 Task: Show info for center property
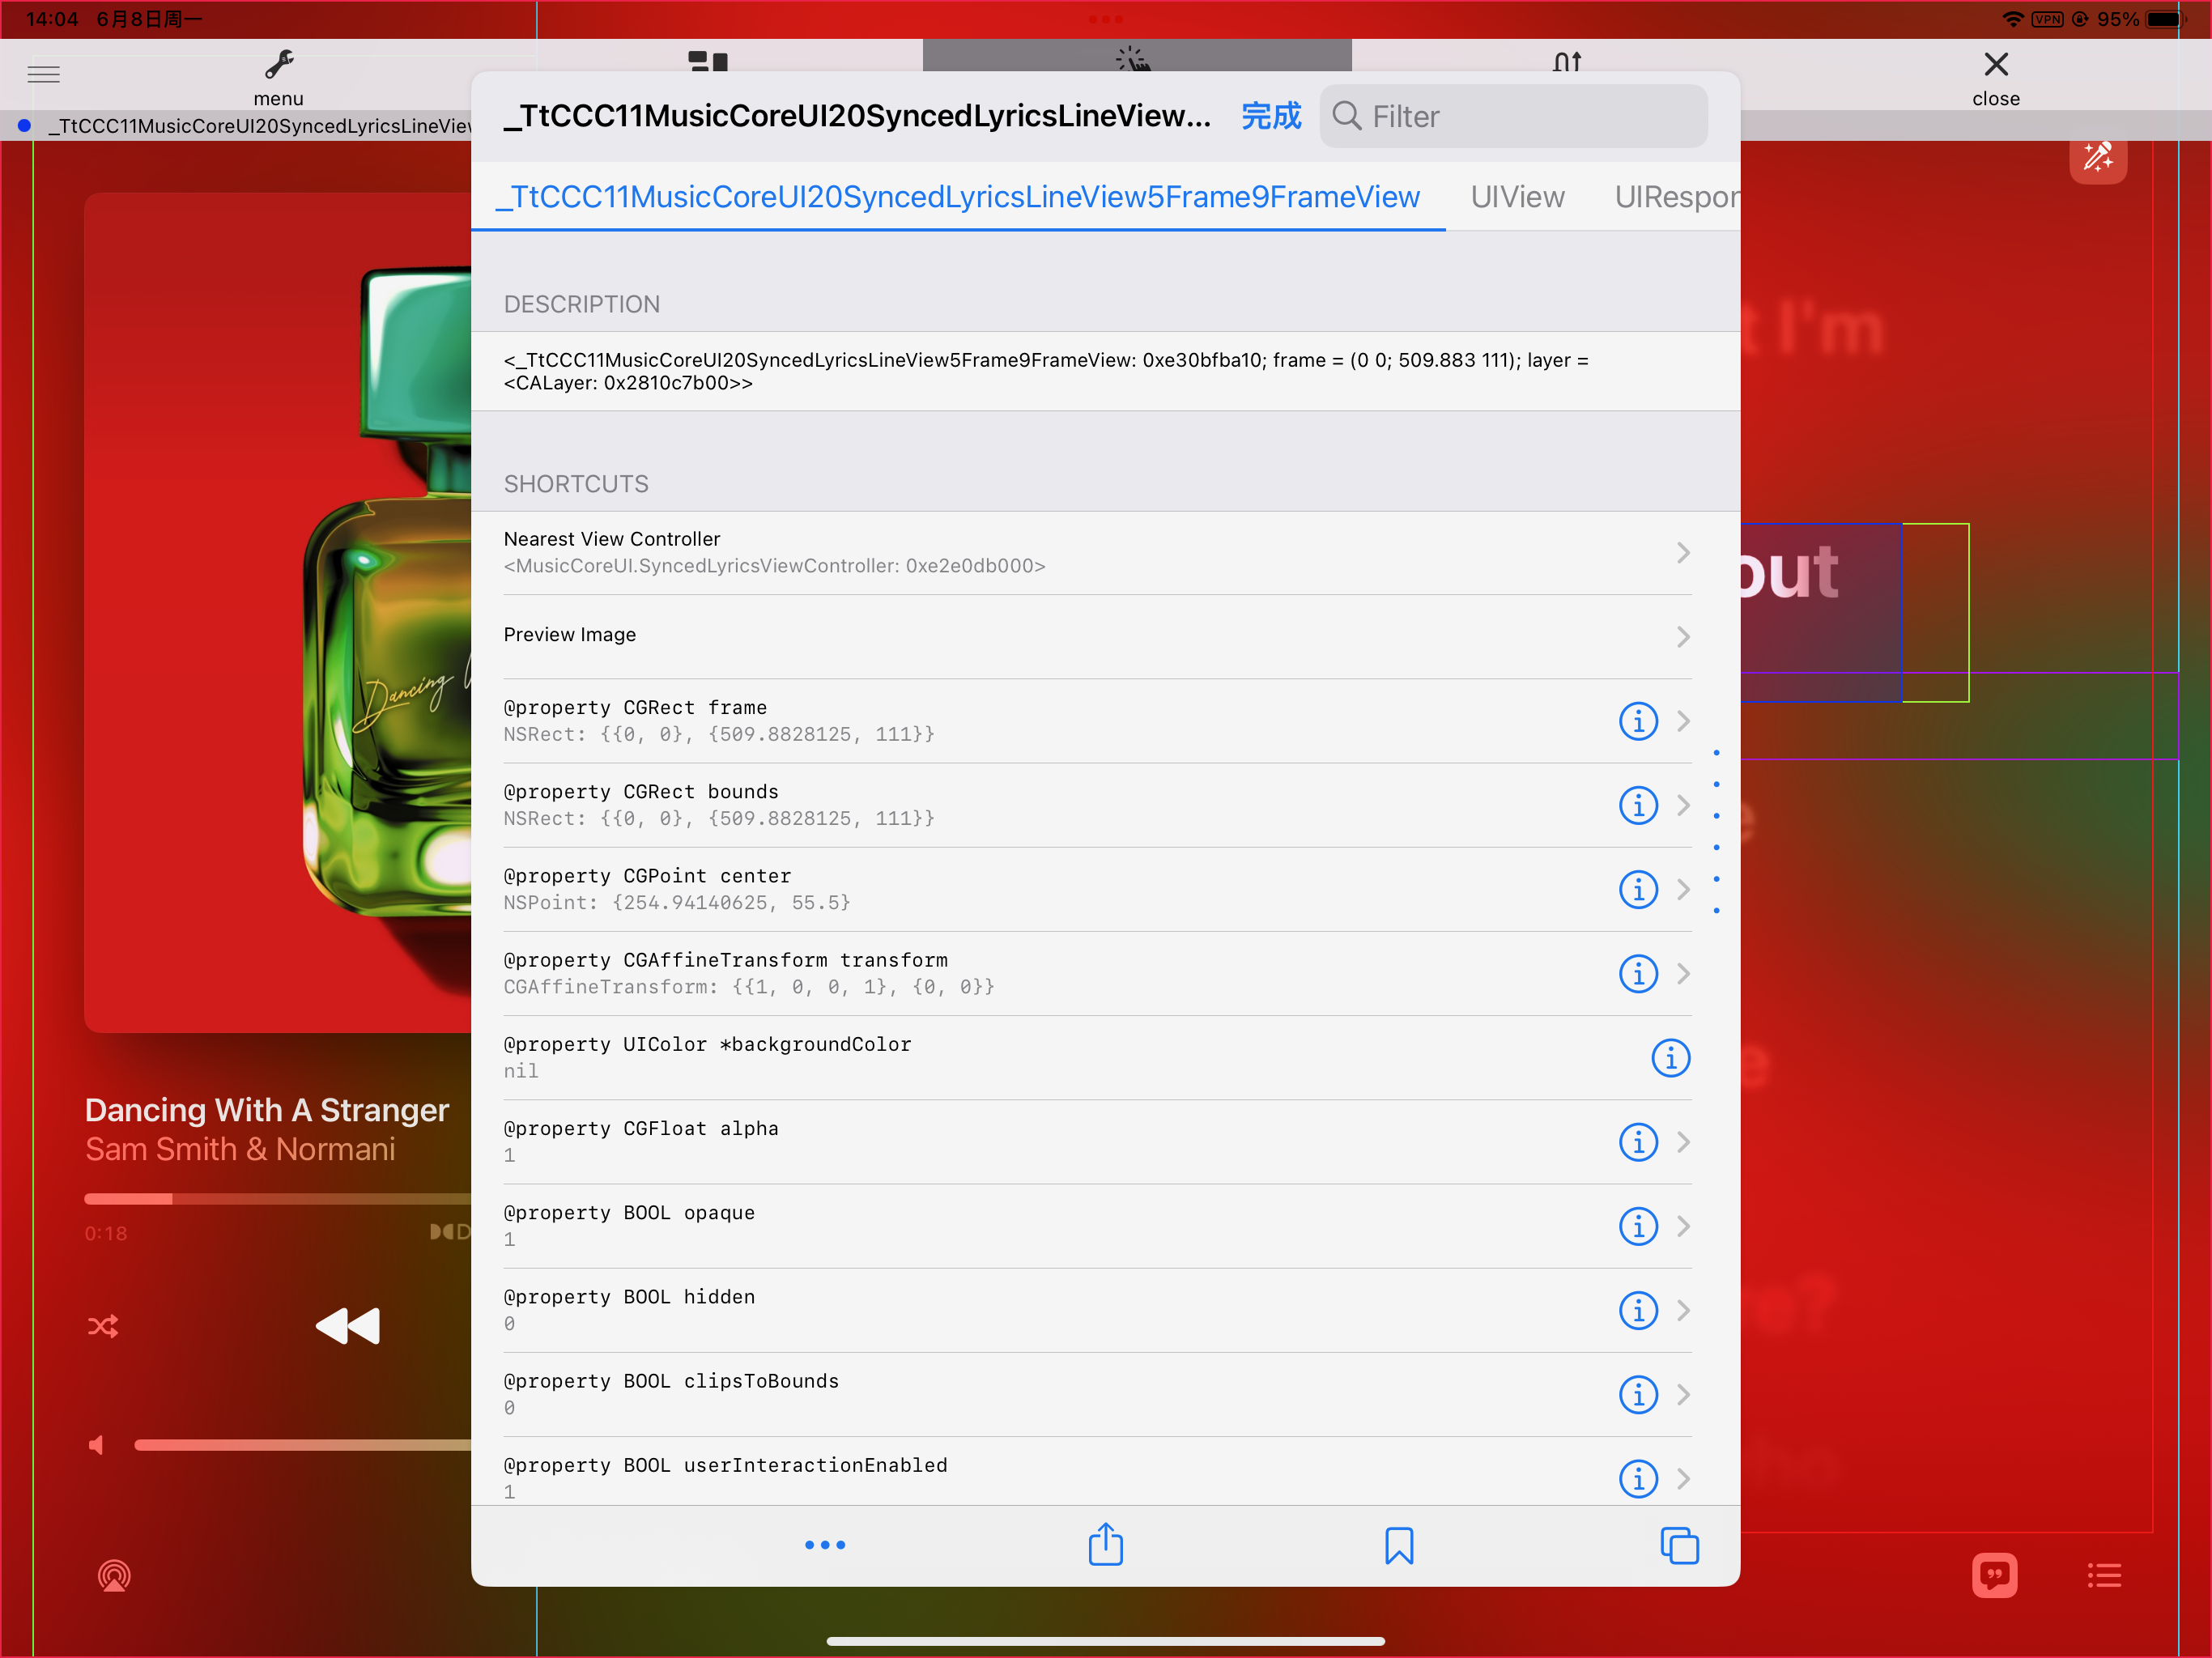point(1637,889)
